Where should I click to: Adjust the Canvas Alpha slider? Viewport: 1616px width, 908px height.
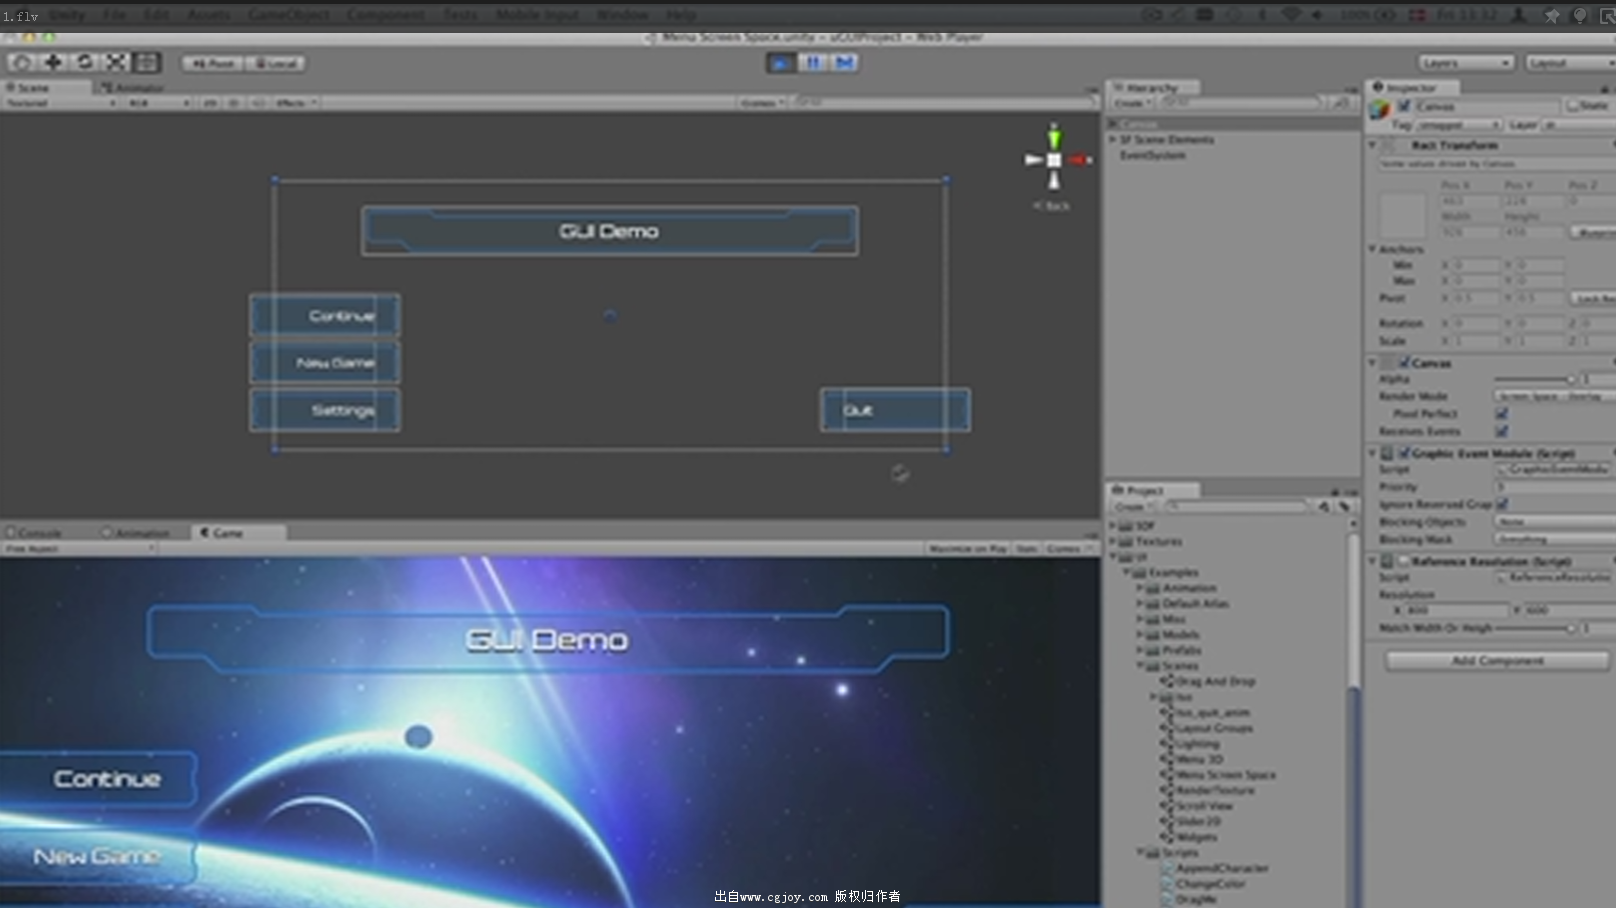[1535, 380]
